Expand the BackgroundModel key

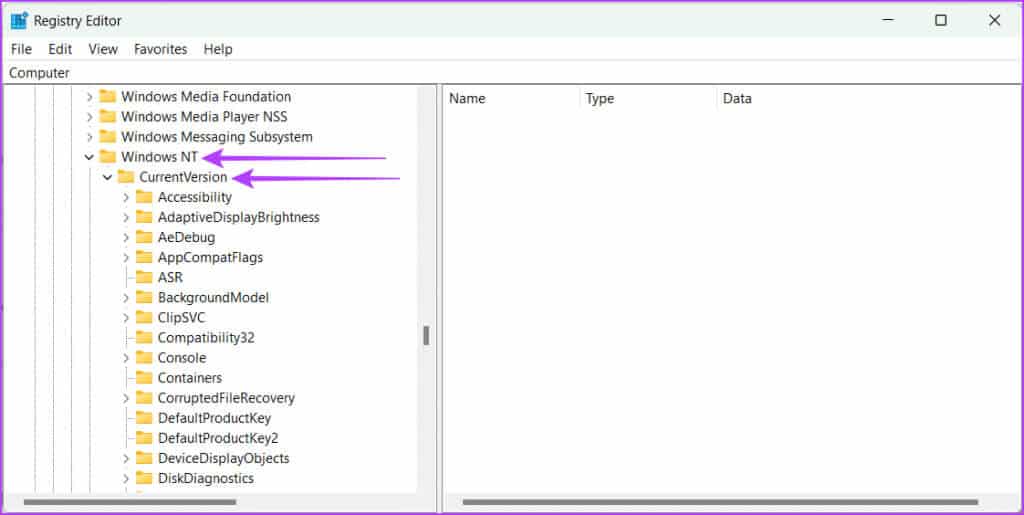(x=126, y=298)
